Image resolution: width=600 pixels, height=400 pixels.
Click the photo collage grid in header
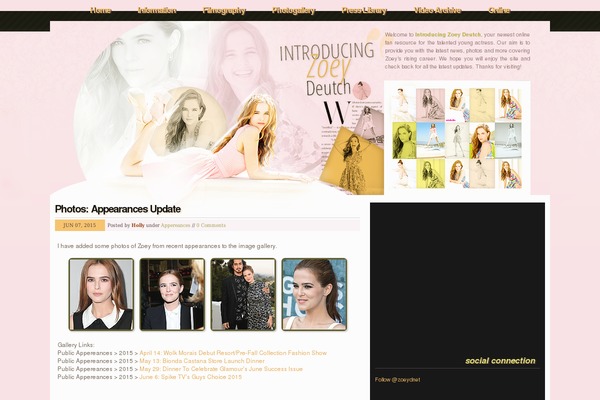click(457, 138)
